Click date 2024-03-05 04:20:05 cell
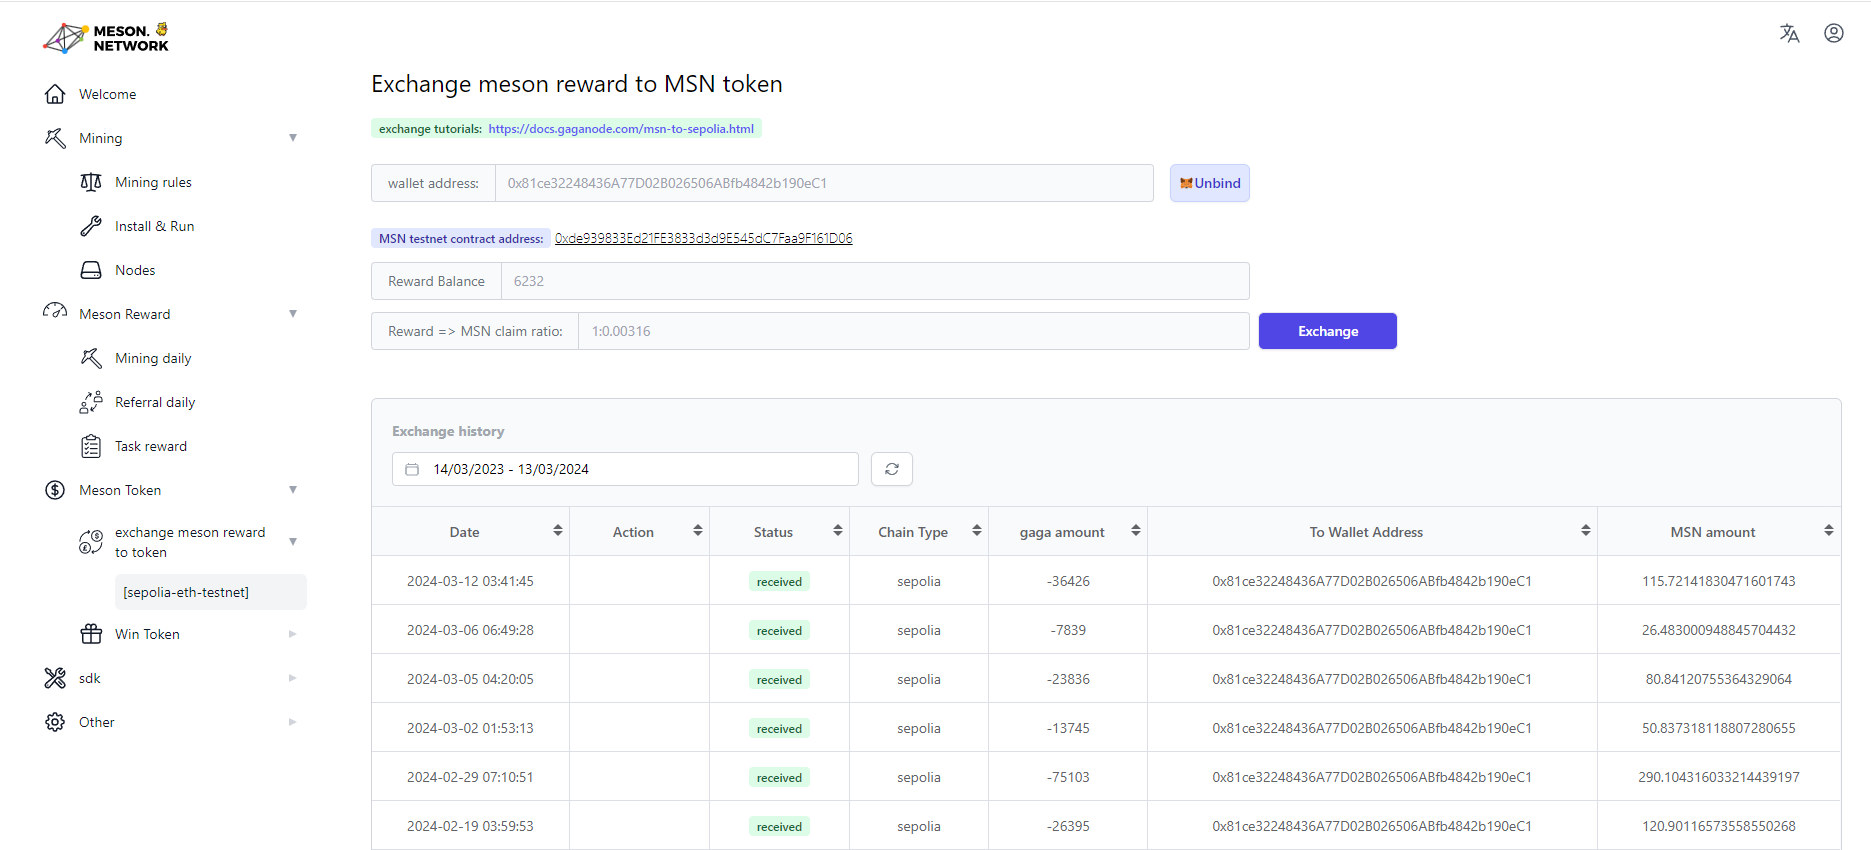Screen dimensions: 1871x850 pyautogui.click(x=470, y=679)
